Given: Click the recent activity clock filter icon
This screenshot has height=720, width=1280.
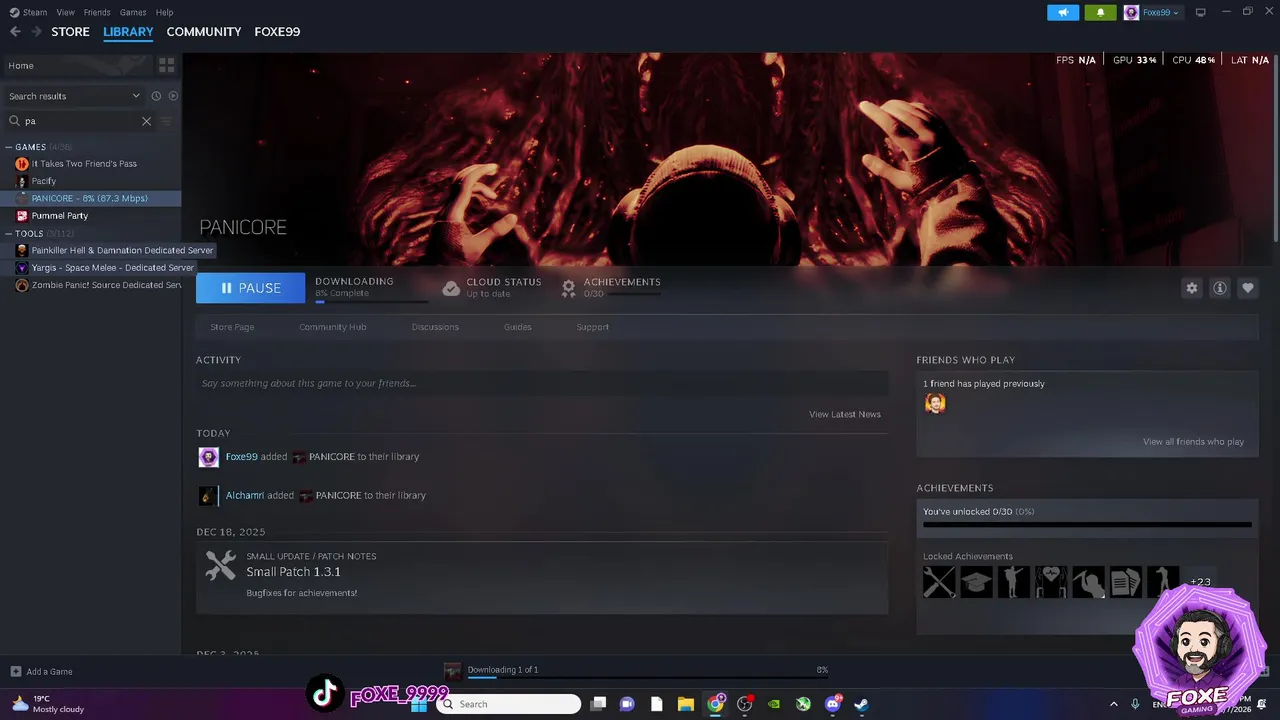Looking at the screenshot, I should click(x=156, y=96).
